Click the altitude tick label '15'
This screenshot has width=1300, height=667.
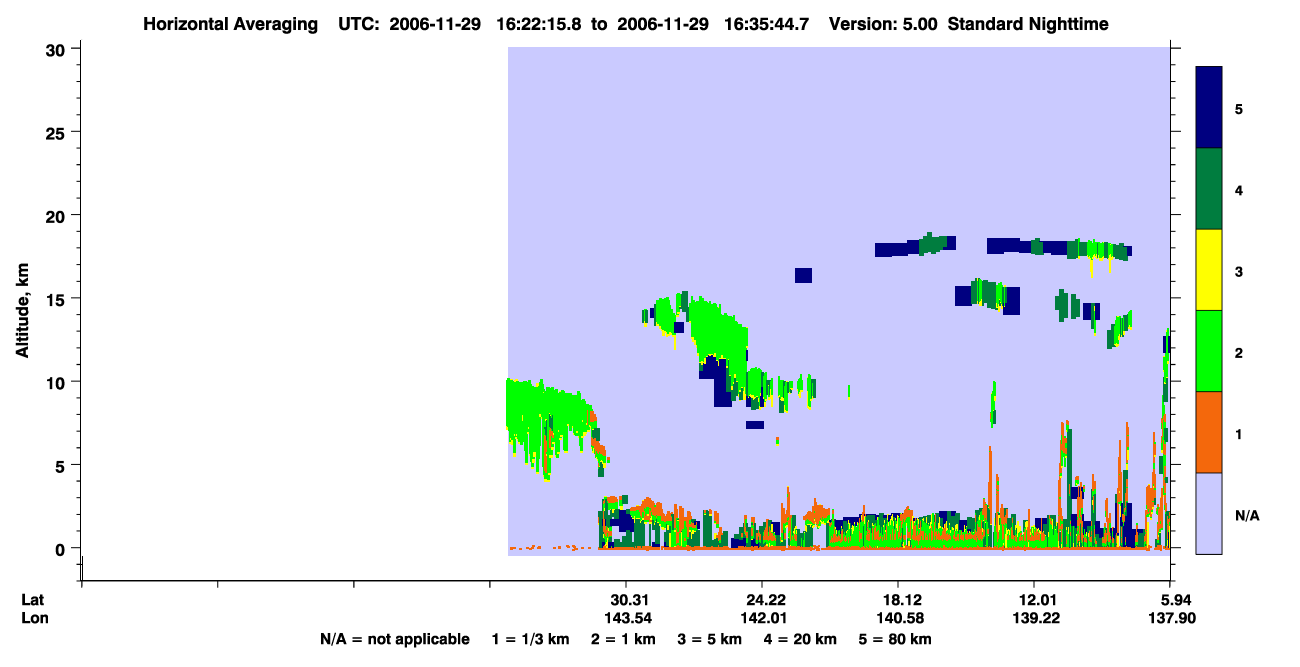58,298
